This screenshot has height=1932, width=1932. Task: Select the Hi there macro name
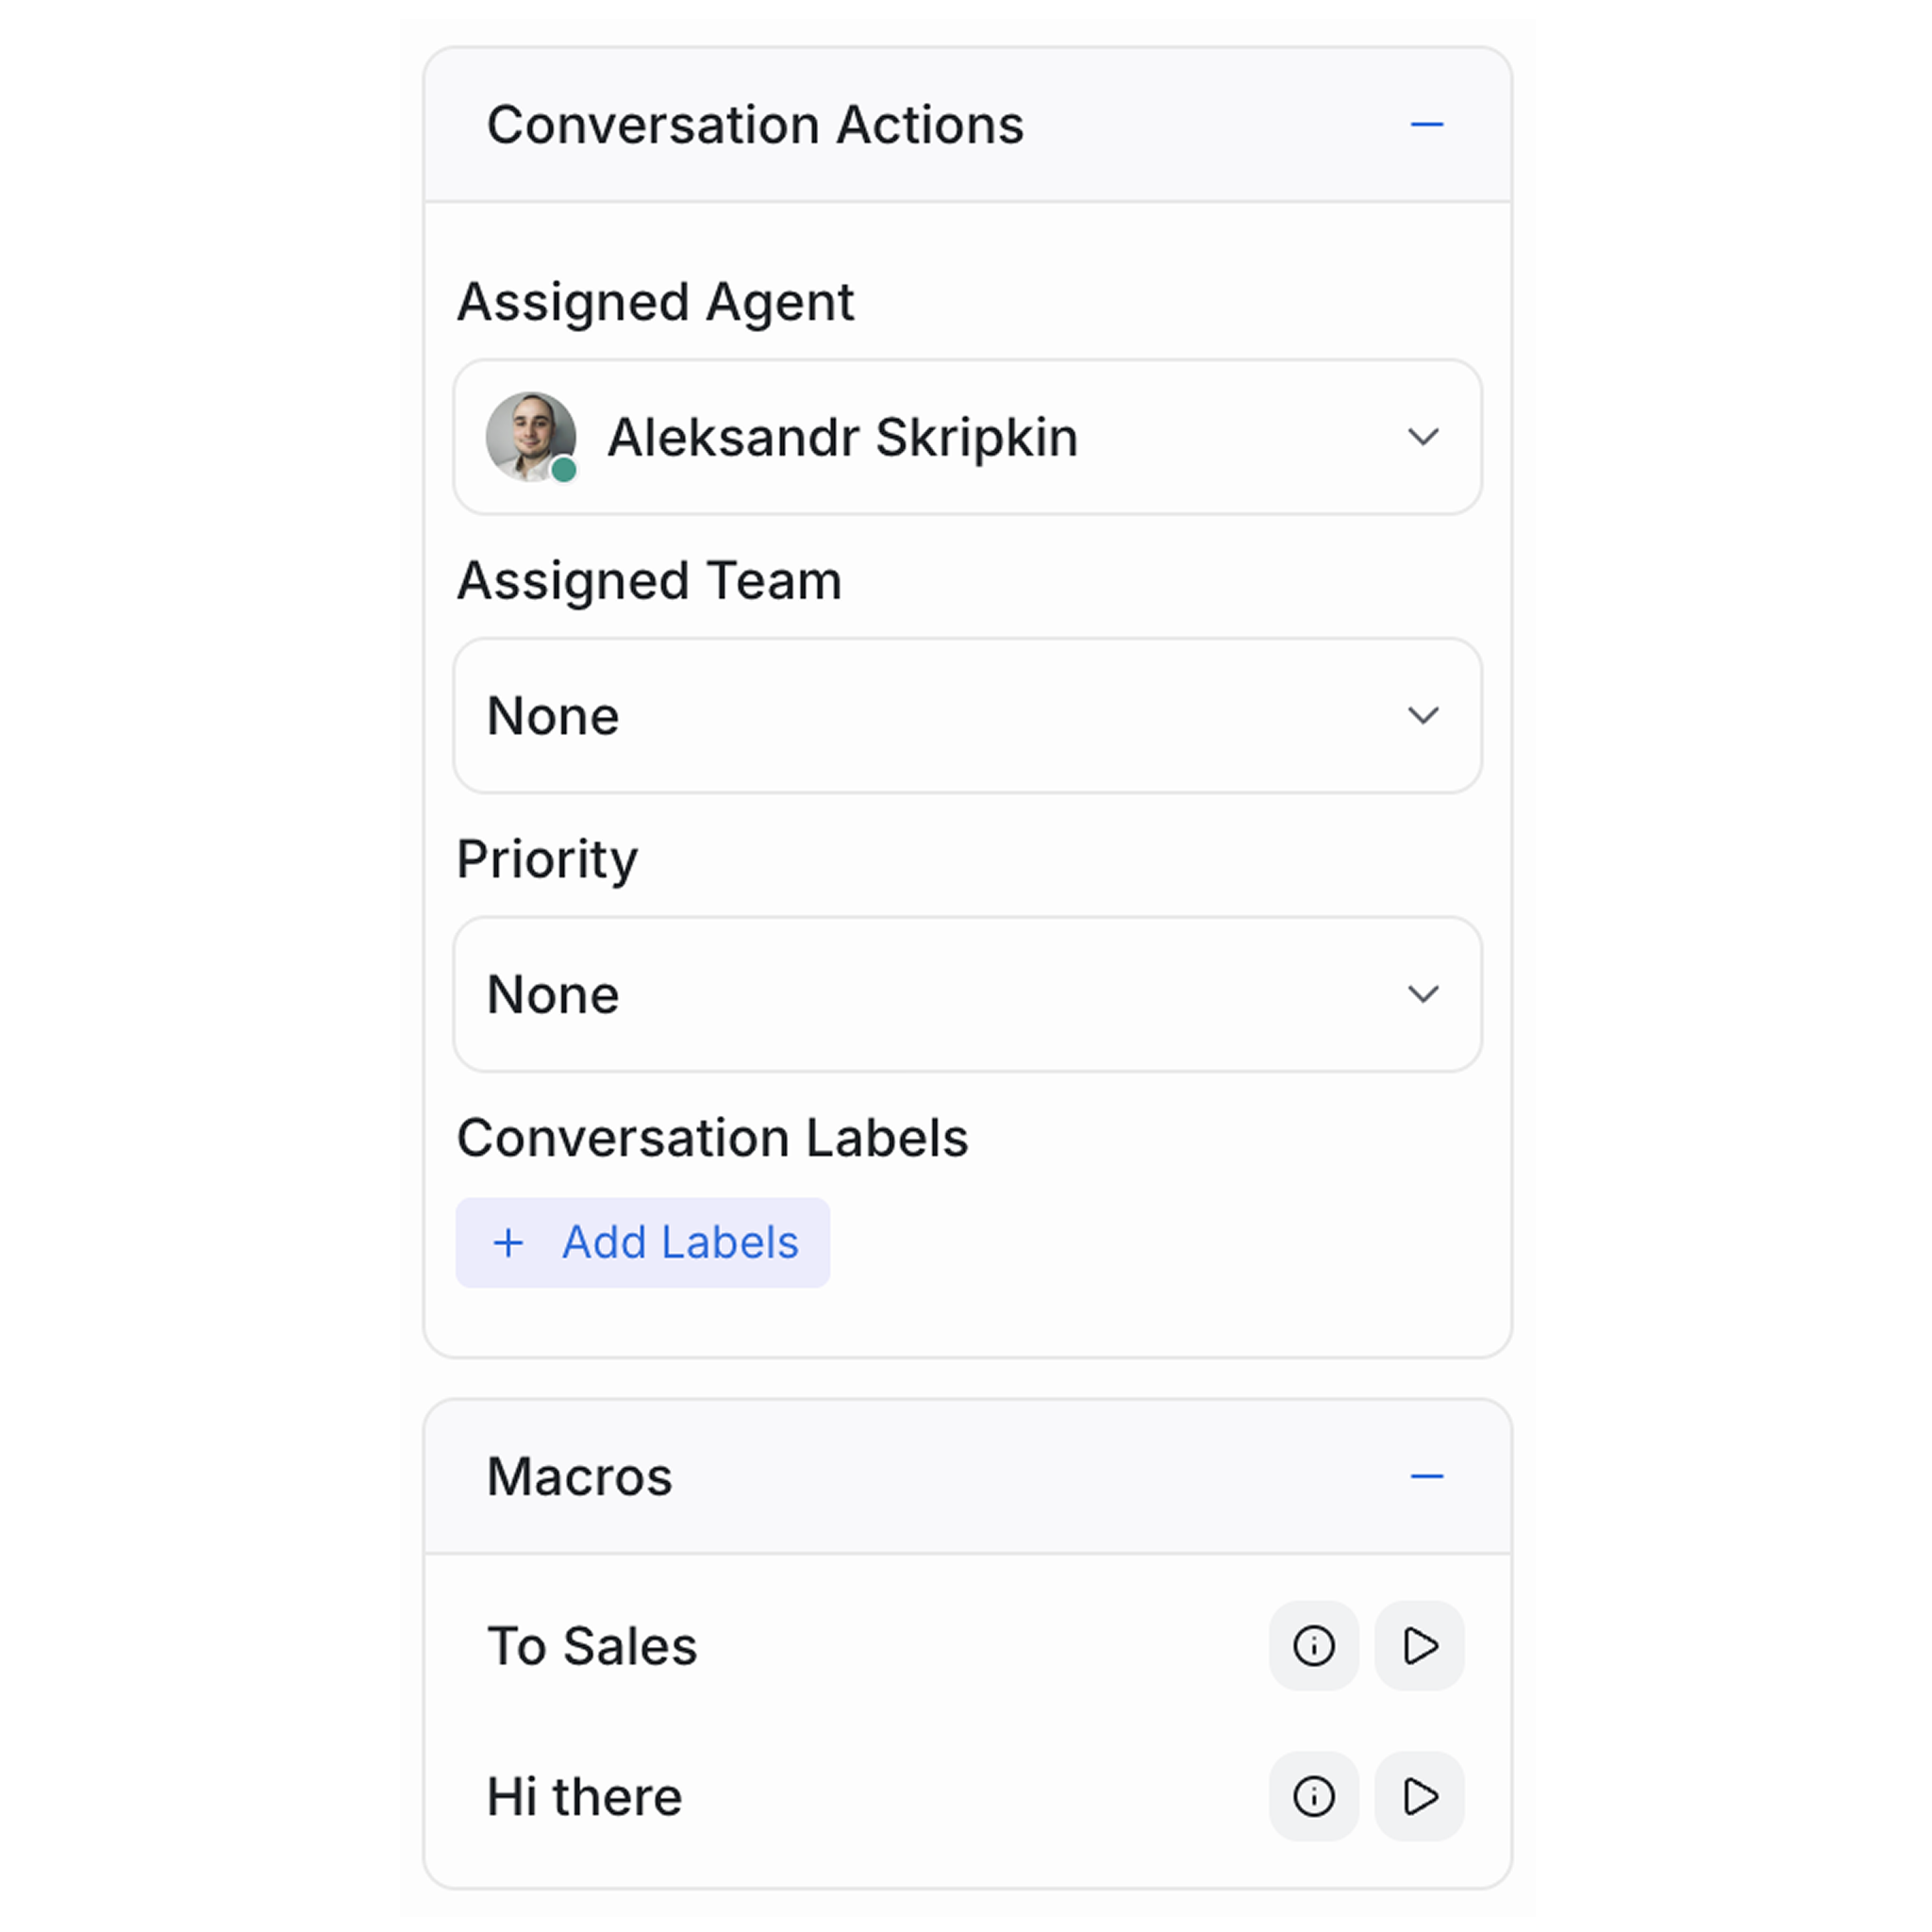click(584, 1796)
